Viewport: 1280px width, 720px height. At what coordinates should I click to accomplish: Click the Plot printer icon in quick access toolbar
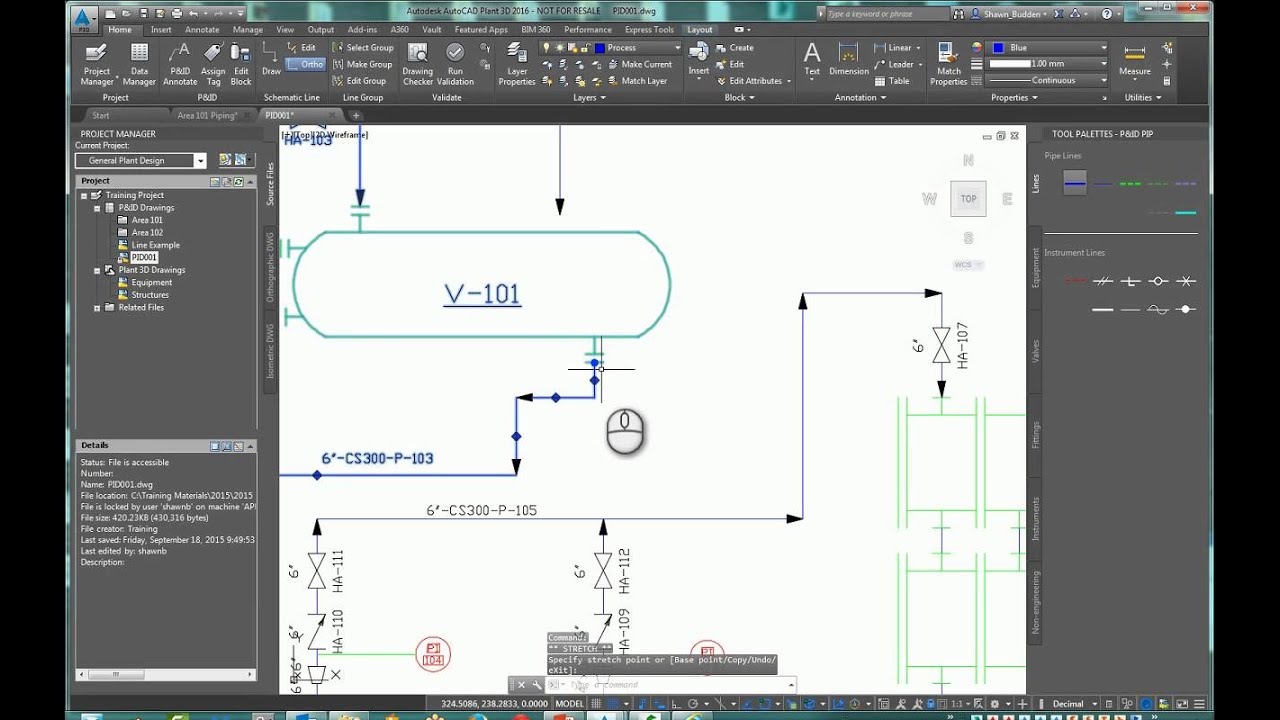pyautogui.click(x=177, y=13)
